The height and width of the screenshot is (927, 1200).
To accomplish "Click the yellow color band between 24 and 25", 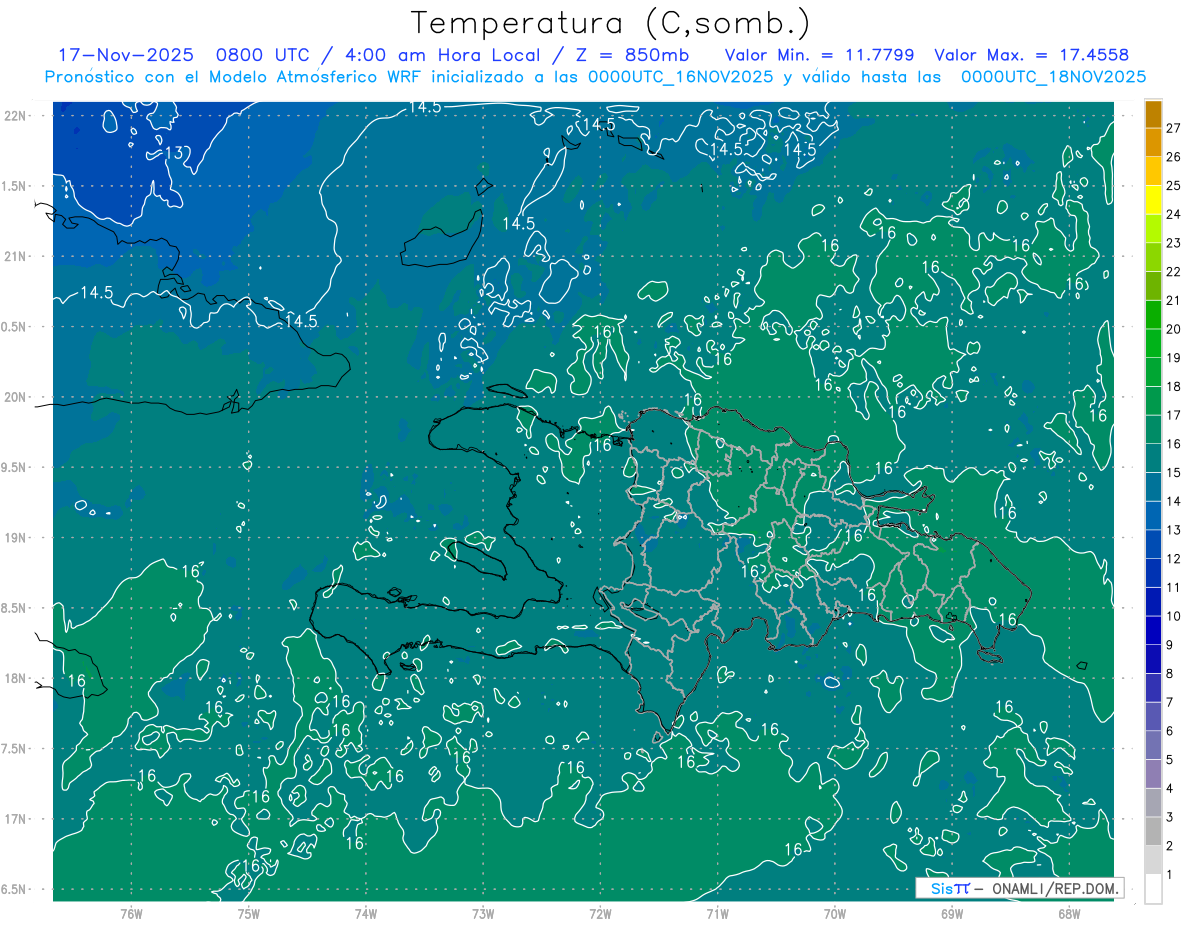I will coord(1153,199).
